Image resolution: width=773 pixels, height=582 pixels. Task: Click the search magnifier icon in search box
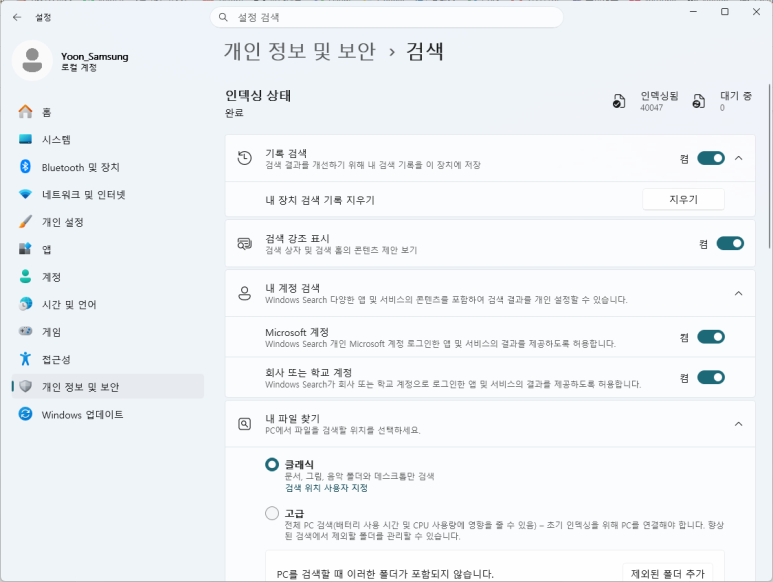(223, 17)
